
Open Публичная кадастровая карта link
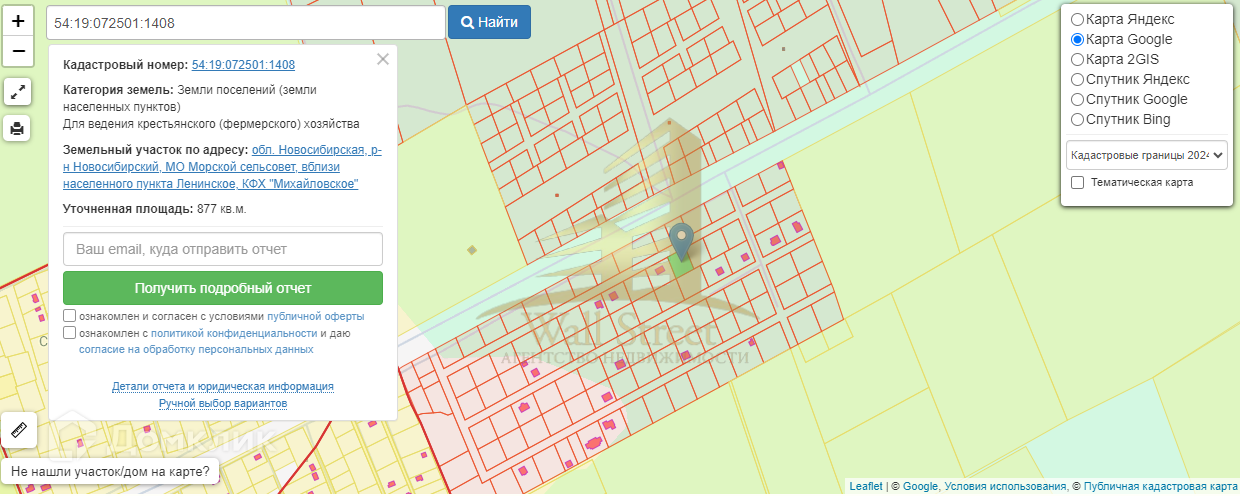click(x=1160, y=487)
